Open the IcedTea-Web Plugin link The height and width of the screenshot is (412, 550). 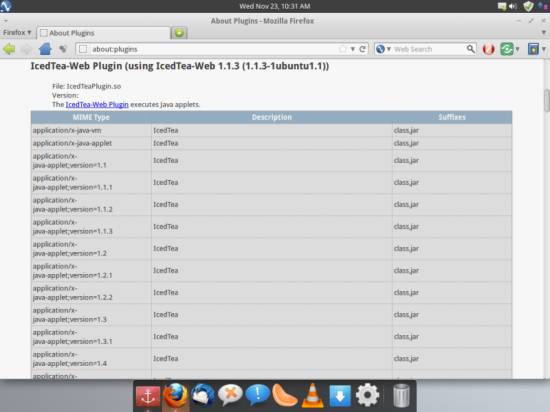coord(97,104)
